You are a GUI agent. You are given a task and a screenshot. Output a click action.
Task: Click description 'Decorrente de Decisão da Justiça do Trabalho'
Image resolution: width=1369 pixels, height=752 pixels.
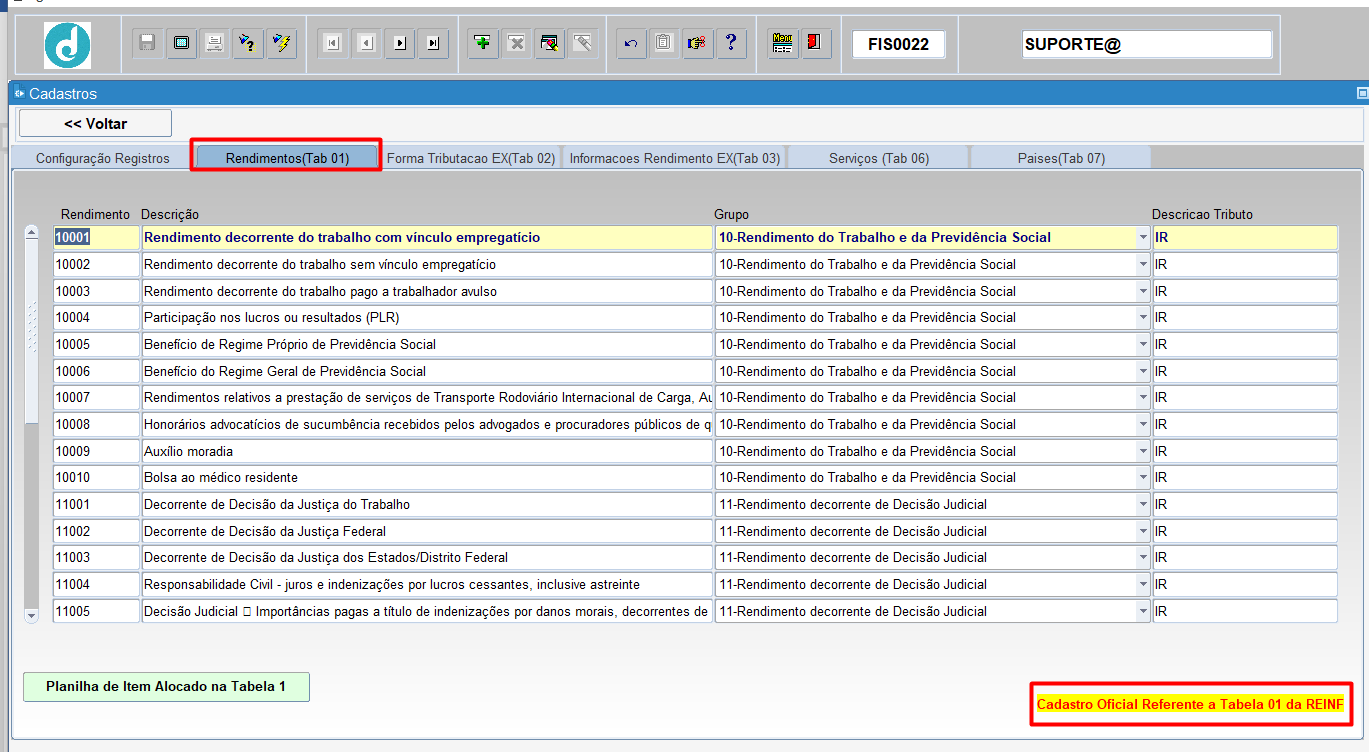pyautogui.click(x=427, y=505)
